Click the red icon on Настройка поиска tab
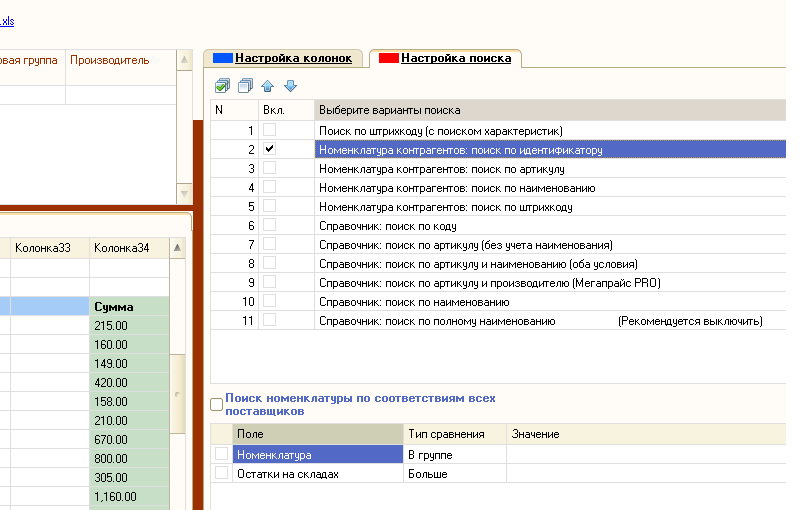Viewport: 804px width, 510px height. pyautogui.click(x=387, y=58)
